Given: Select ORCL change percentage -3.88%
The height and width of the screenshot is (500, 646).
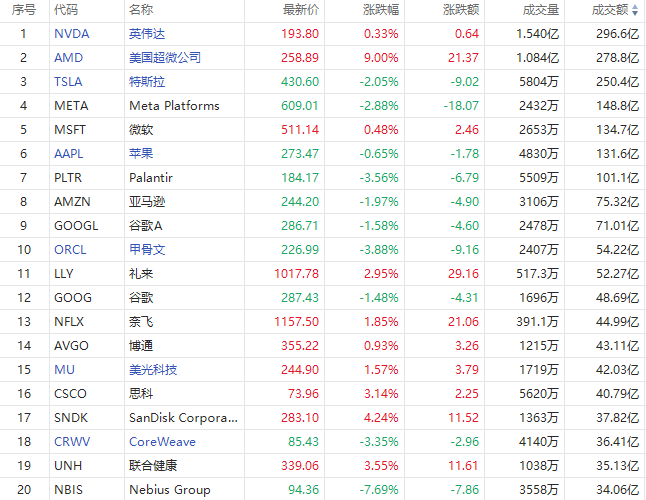Looking at the screenshot, I should coord(379,250).
